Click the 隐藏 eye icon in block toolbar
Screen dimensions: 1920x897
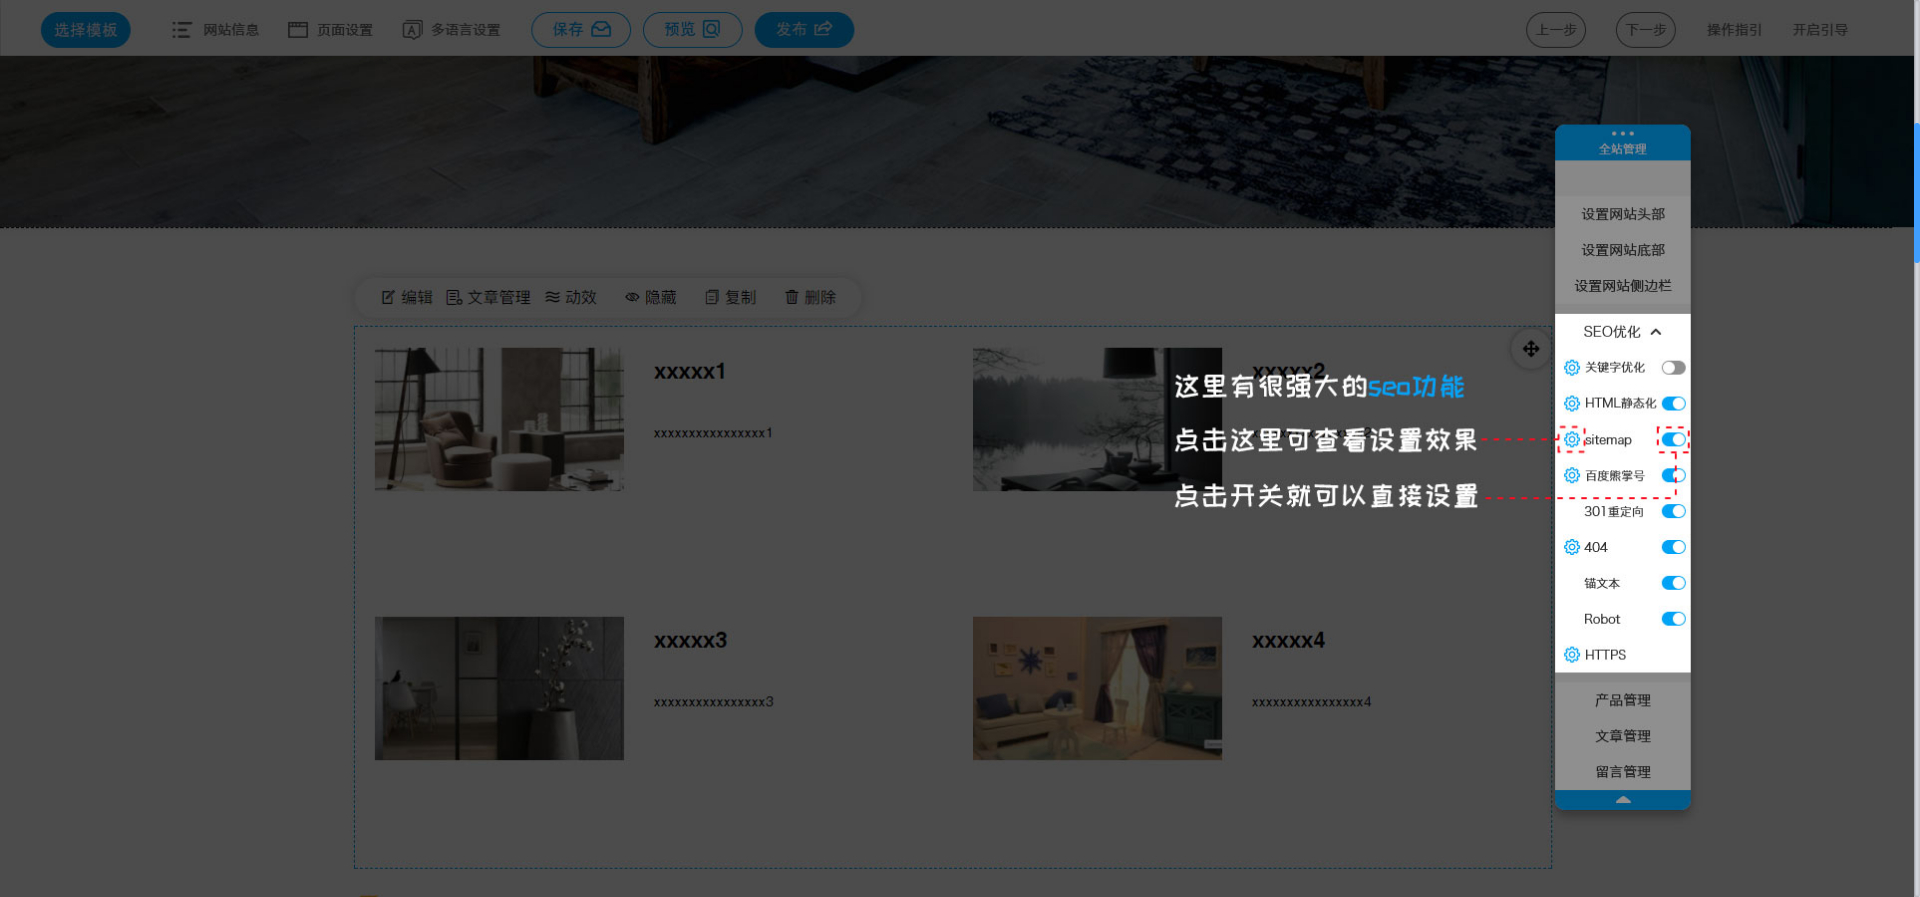(632, 297)
